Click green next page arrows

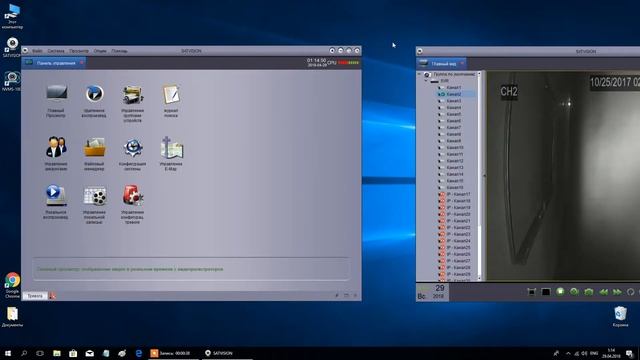pyautogui.click(x=617, y=292)
